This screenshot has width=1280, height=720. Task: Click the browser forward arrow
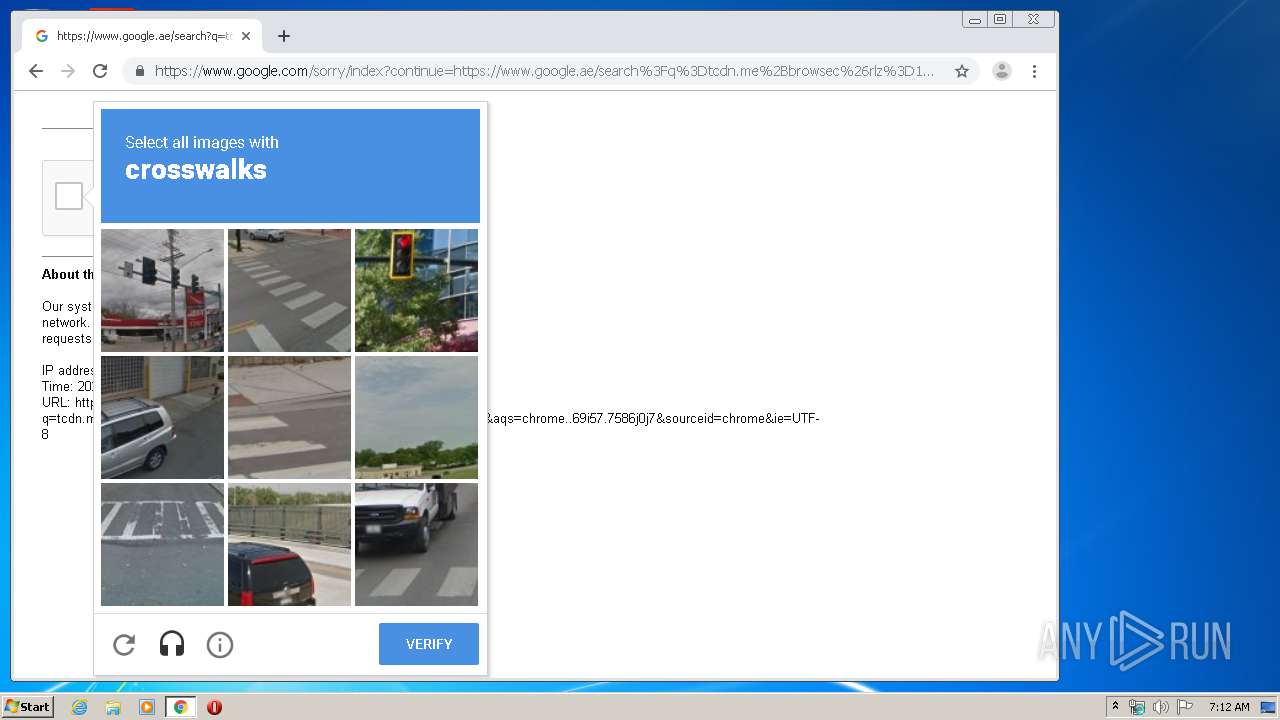click(x=68, y=71)
